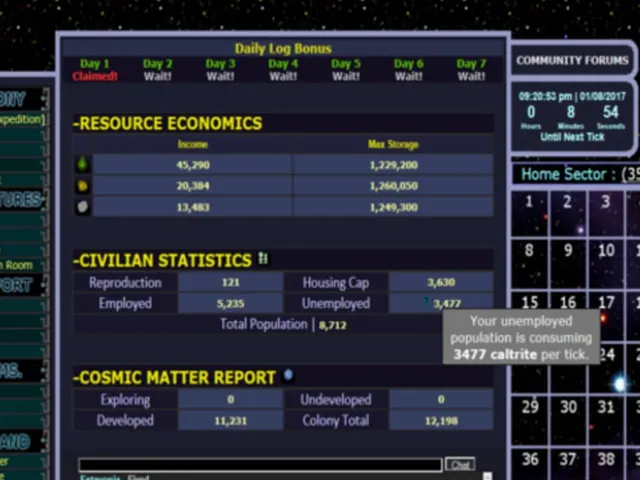Open the Community Forums link
This screenshot has width=640, height=480.
click(572, 60)
